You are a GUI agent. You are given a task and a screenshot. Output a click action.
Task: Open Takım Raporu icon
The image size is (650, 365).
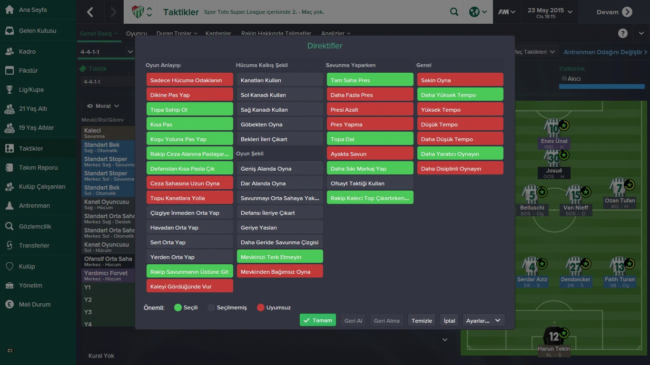point(9,168)
